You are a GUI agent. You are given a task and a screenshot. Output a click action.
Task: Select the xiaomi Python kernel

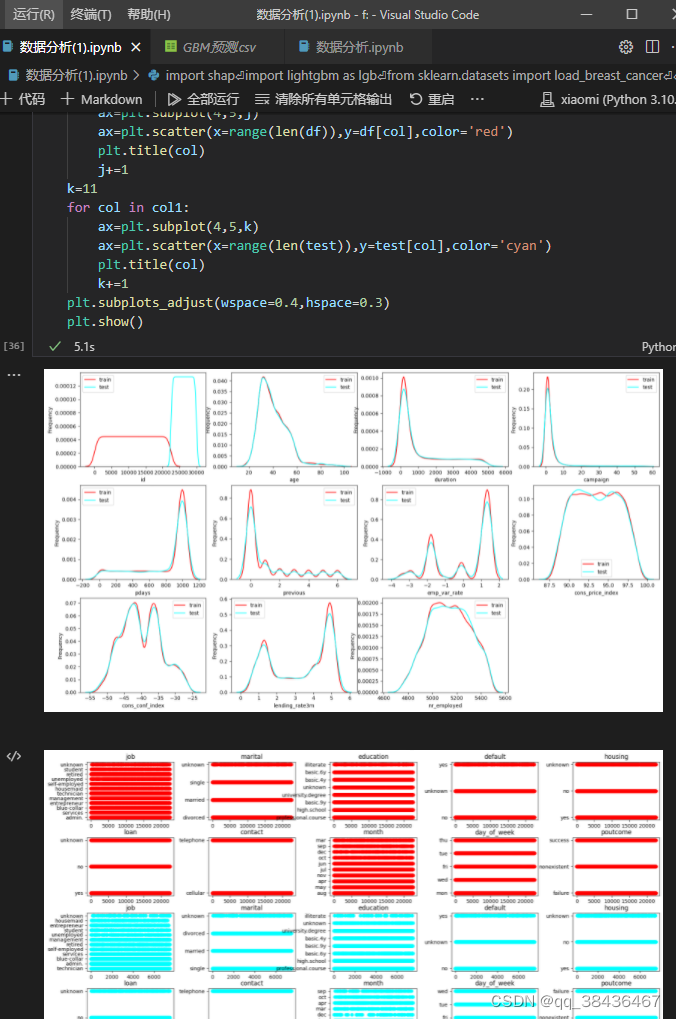[x=608, y=99]
